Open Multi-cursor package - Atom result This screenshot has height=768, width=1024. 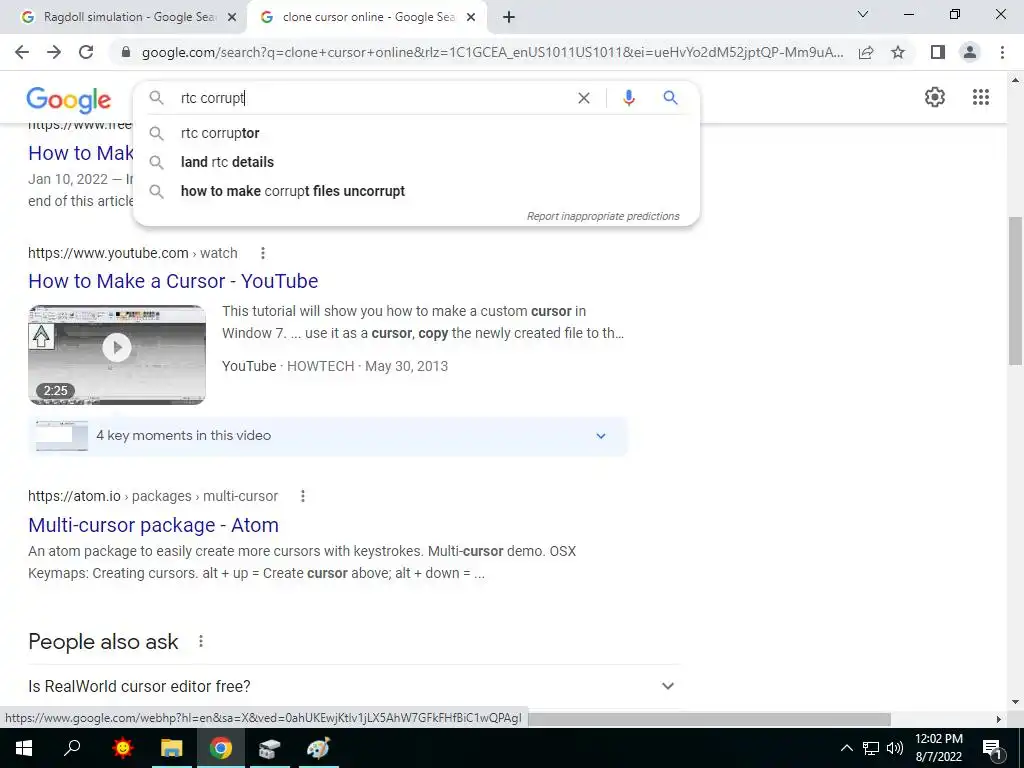pos(153,525)
